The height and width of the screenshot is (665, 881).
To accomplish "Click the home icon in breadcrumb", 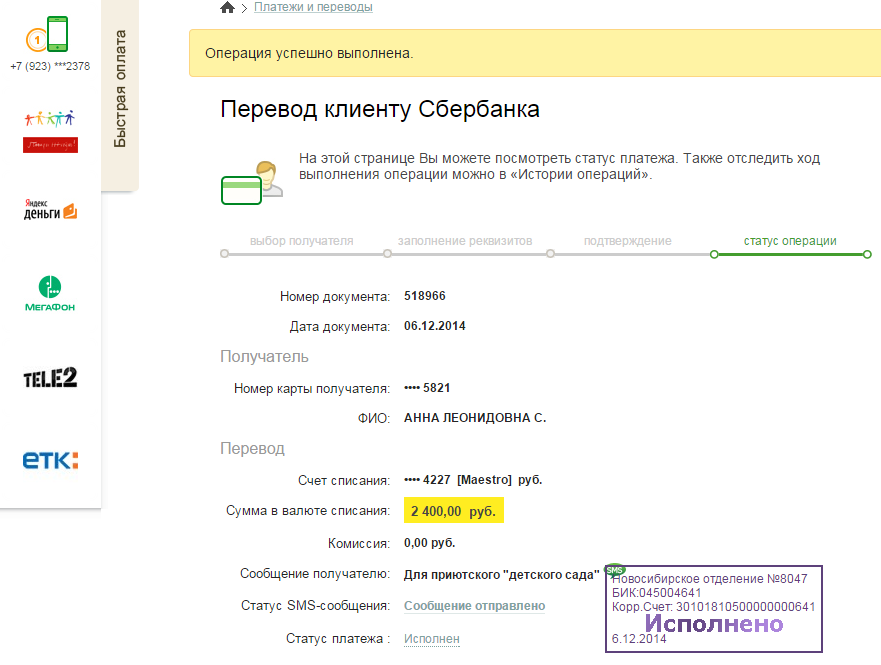I will [x=227, y=7].
